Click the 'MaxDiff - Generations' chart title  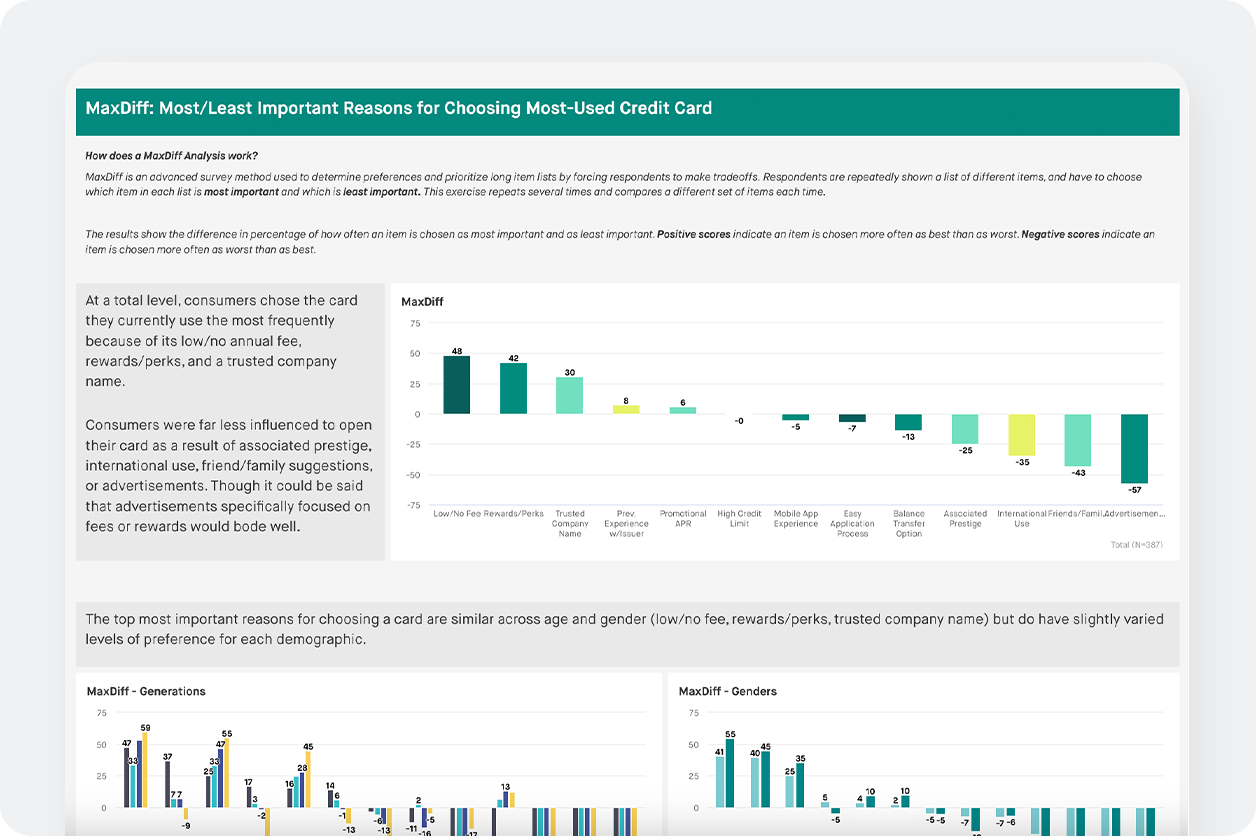point(146,691)
